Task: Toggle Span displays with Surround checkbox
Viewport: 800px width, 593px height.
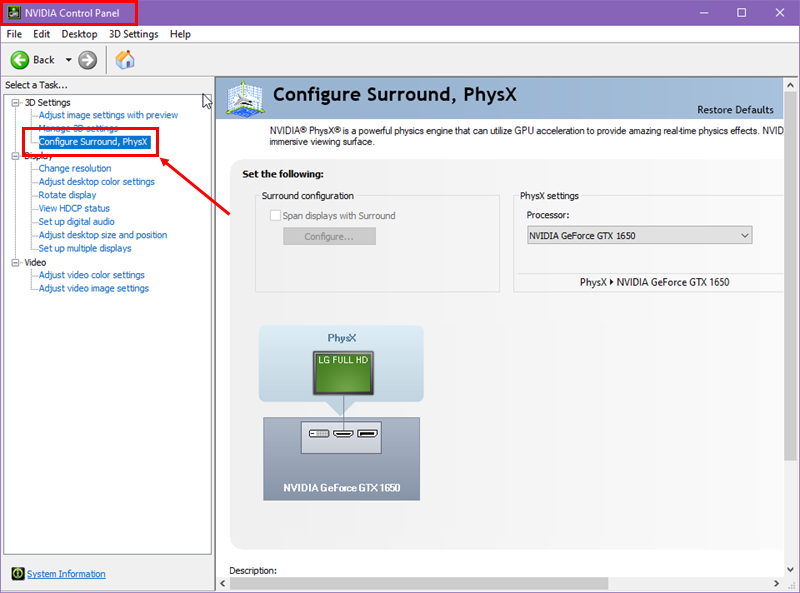Action: pyautogui.click(x=275, y=215)
